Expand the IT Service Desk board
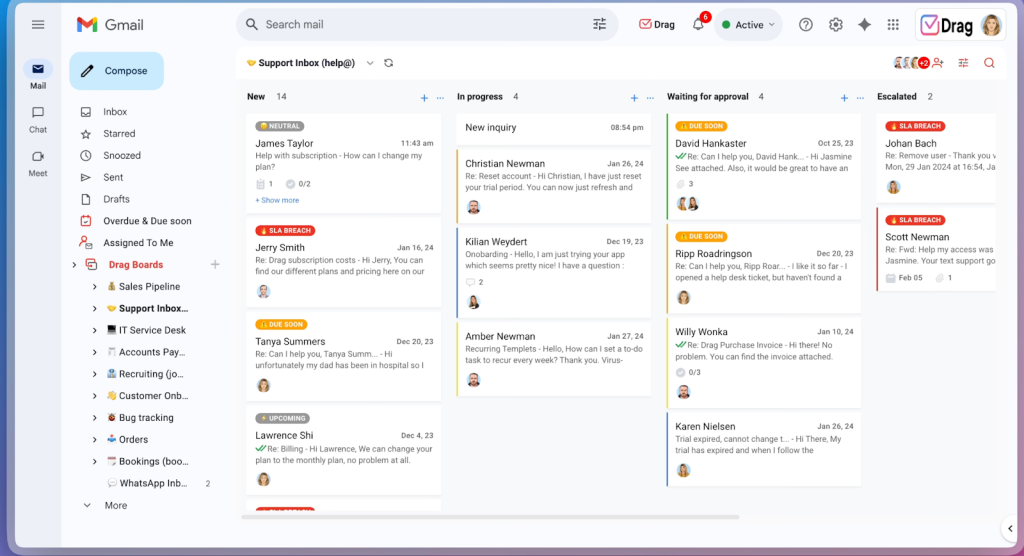 coord(95,331)
